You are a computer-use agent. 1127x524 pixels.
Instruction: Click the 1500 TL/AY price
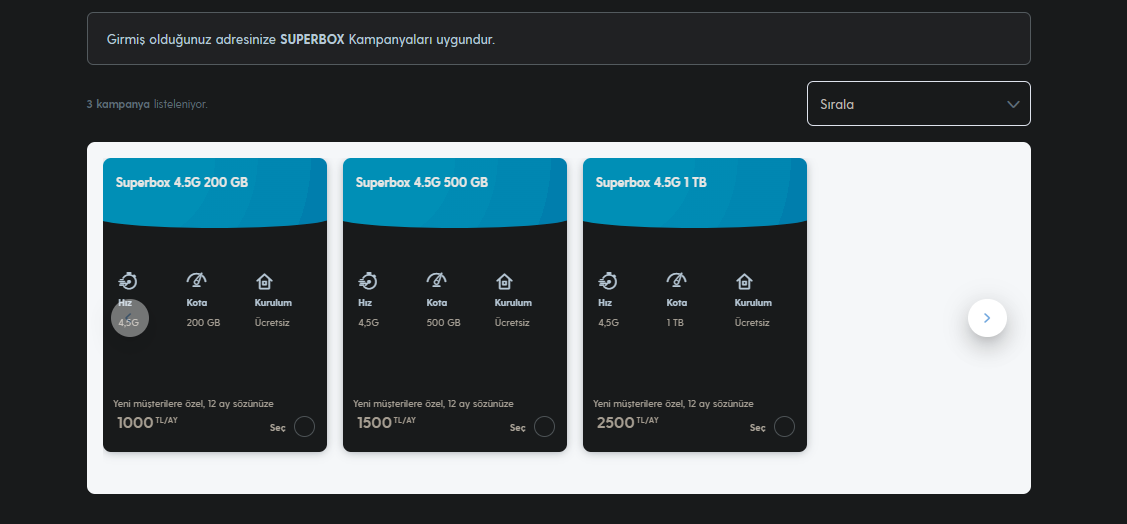click(x=387, y=422)
